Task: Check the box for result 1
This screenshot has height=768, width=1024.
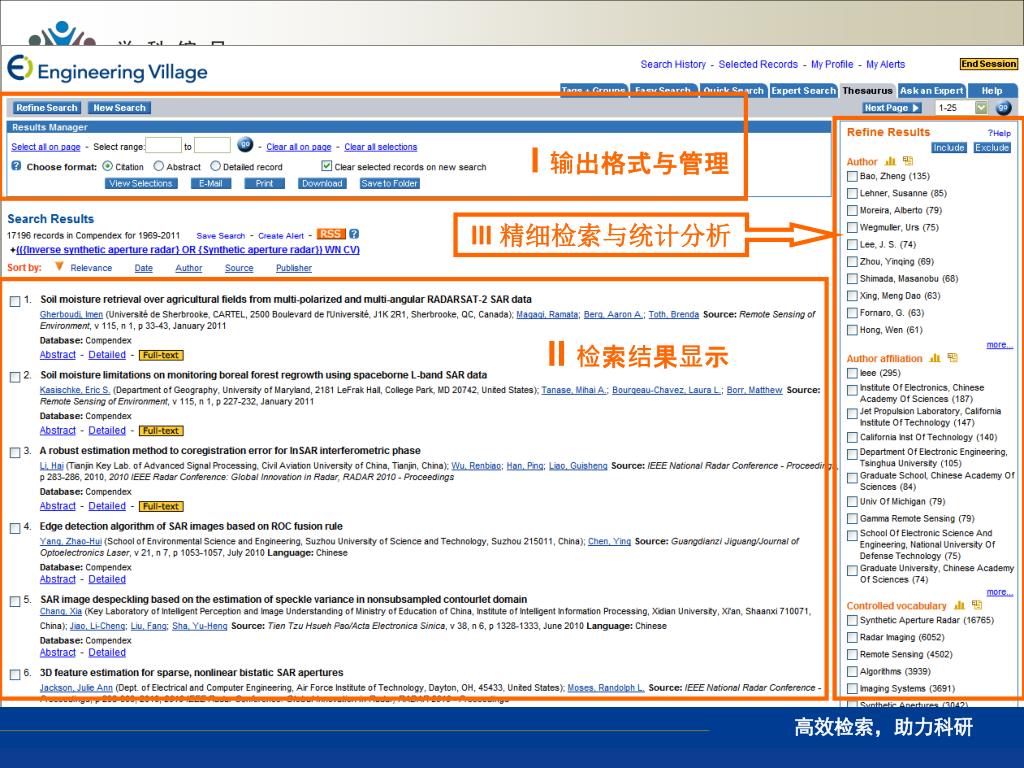Action: (x=15, y=301)
